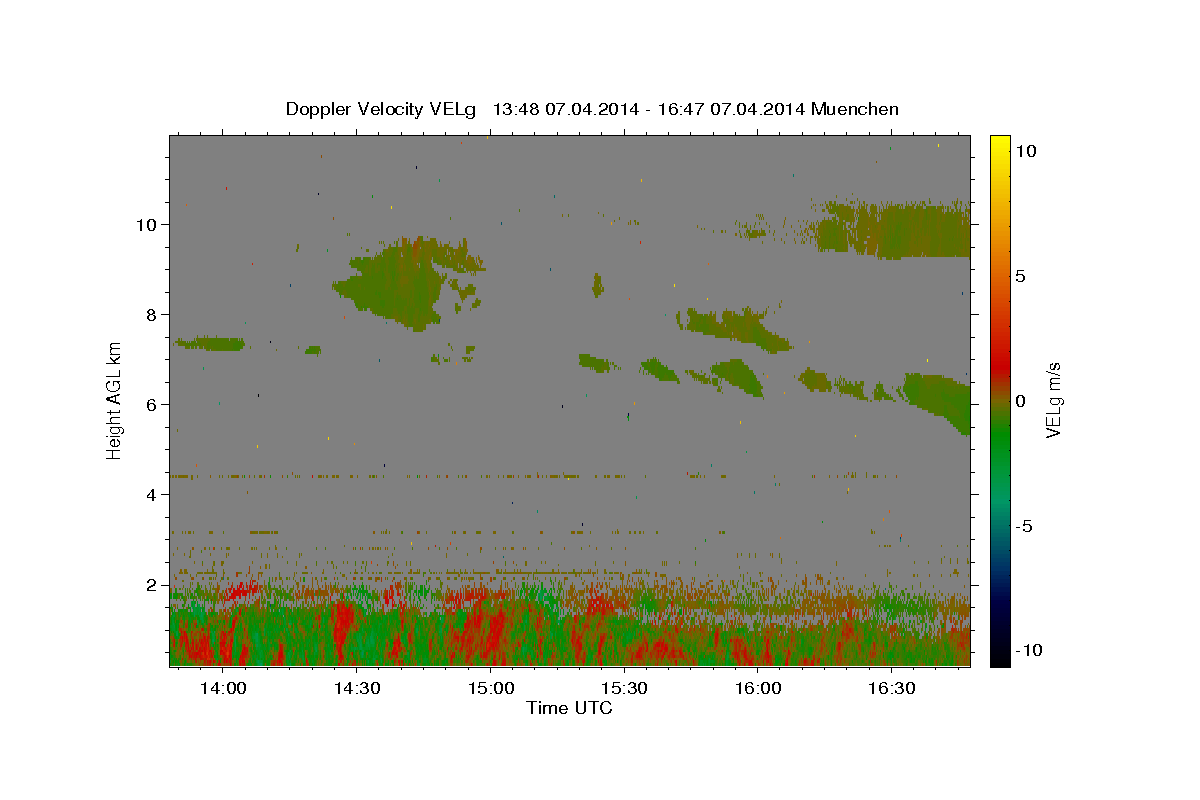Click the height axis label 10
The height and width of the screenshot is (800, 1200).
click(x=148, y=225)
